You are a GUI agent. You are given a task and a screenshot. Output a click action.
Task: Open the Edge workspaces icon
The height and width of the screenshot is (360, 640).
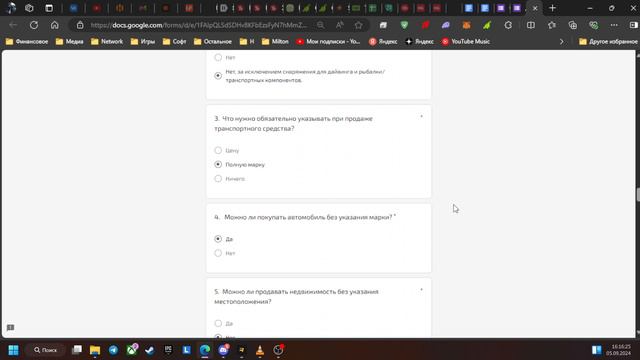29,8
